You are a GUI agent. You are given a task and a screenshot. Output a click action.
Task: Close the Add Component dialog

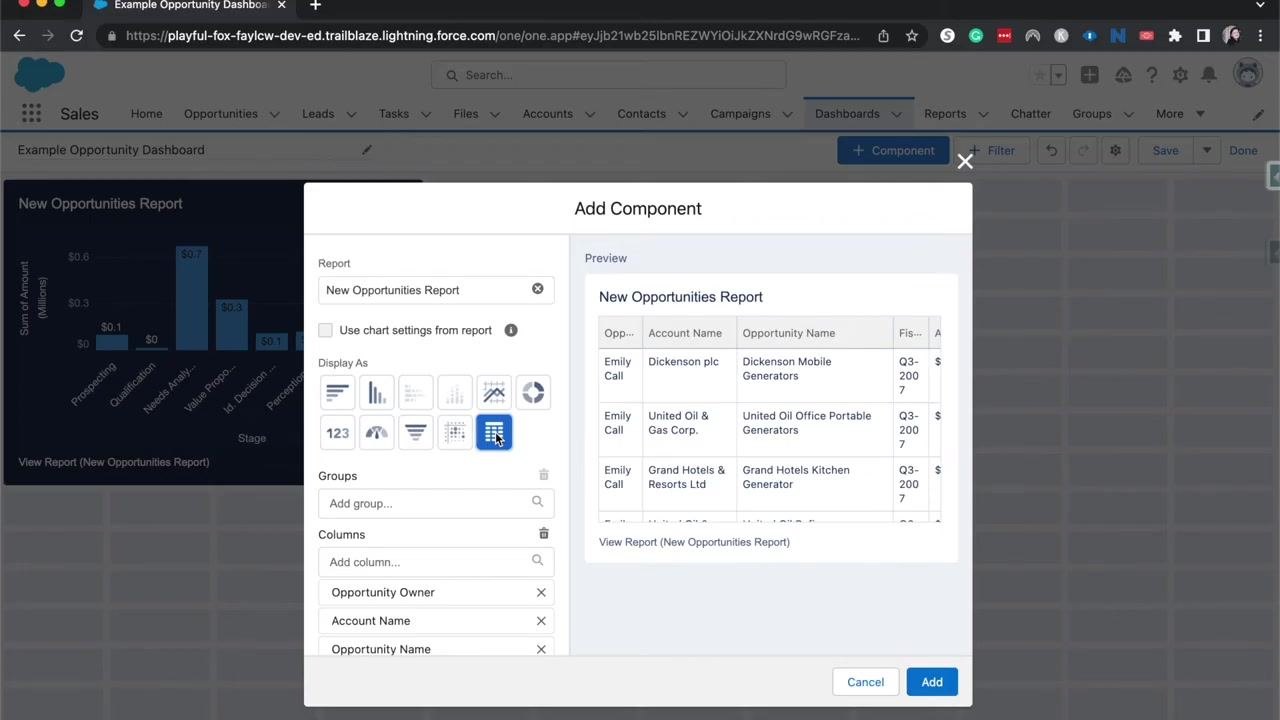tap(965, 162)
